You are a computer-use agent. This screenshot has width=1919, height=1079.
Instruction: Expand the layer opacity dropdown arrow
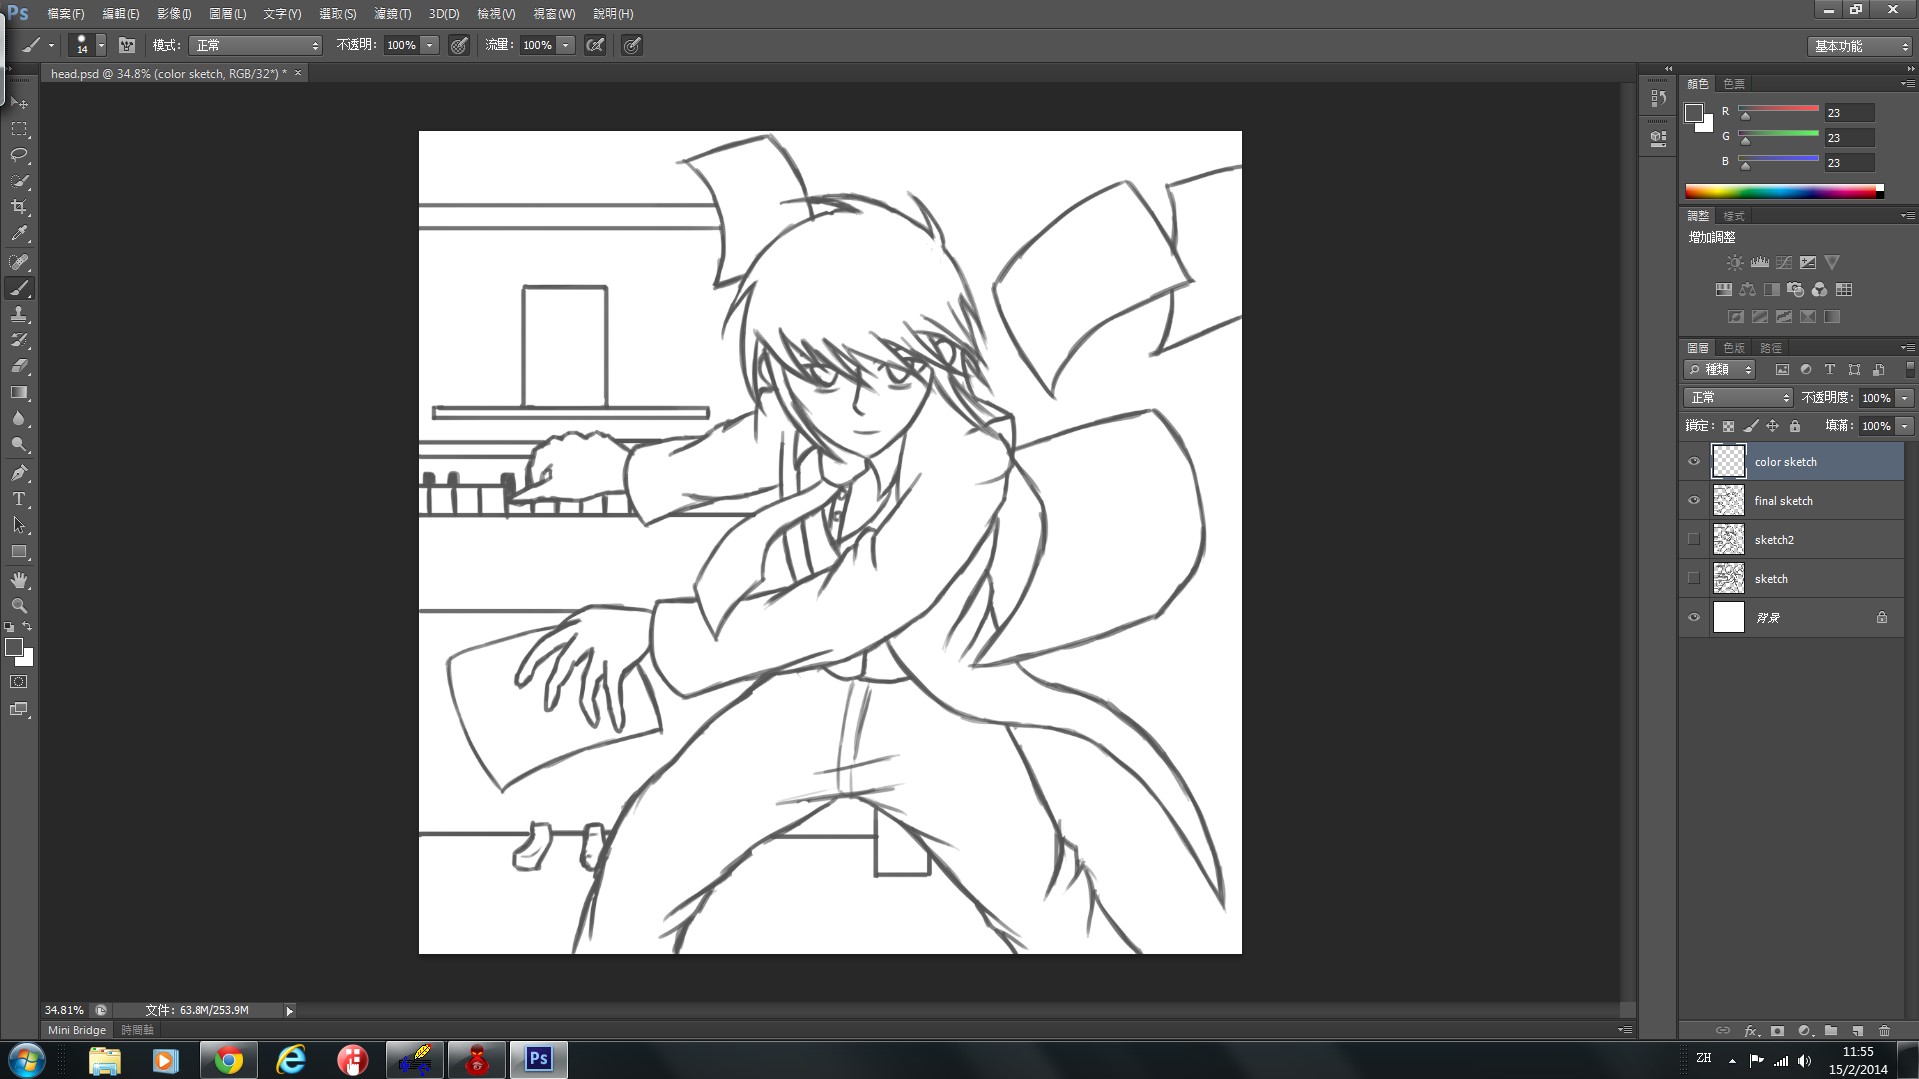1905,398
